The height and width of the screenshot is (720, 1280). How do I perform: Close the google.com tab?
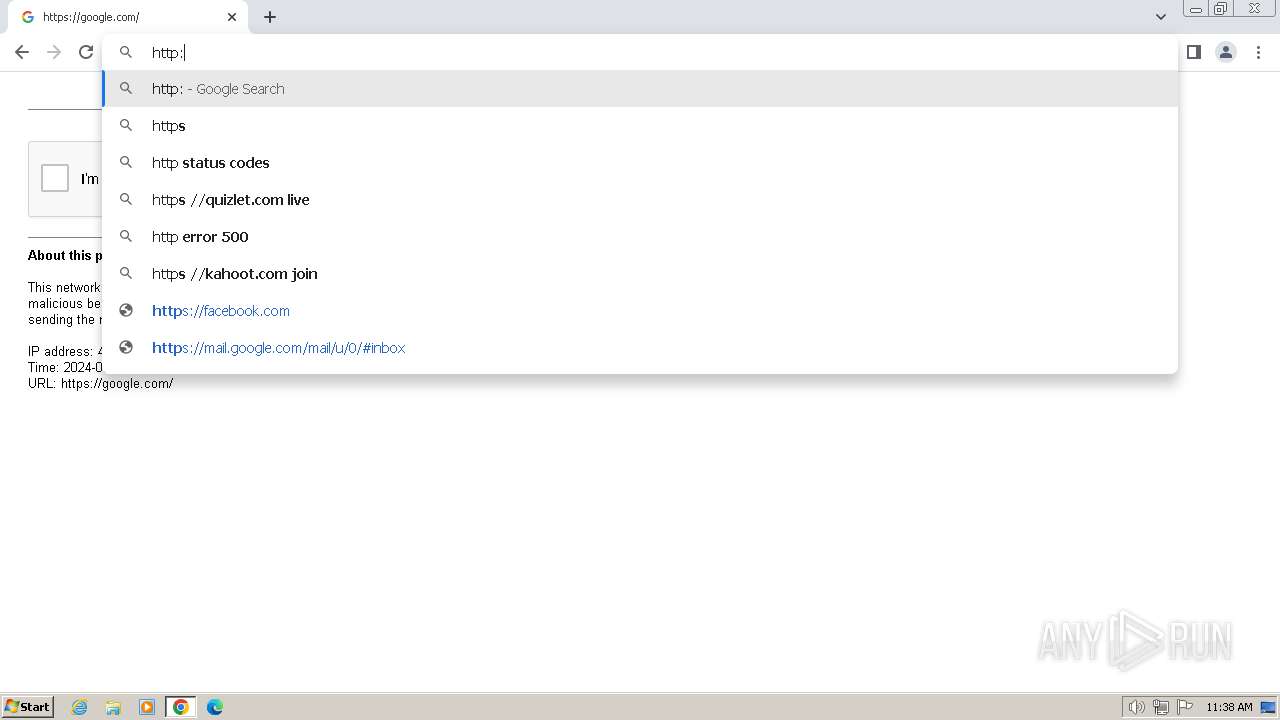[x=232, y=17]
